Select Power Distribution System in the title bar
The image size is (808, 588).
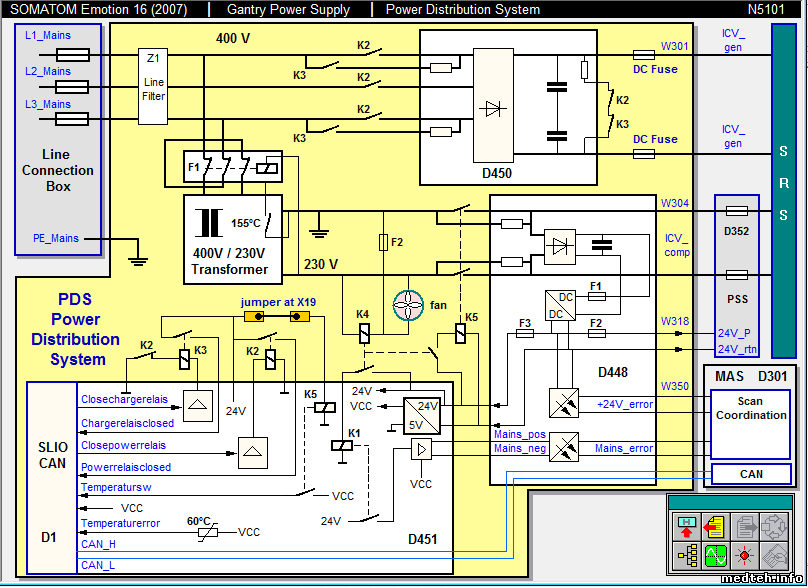click(462, 10)
